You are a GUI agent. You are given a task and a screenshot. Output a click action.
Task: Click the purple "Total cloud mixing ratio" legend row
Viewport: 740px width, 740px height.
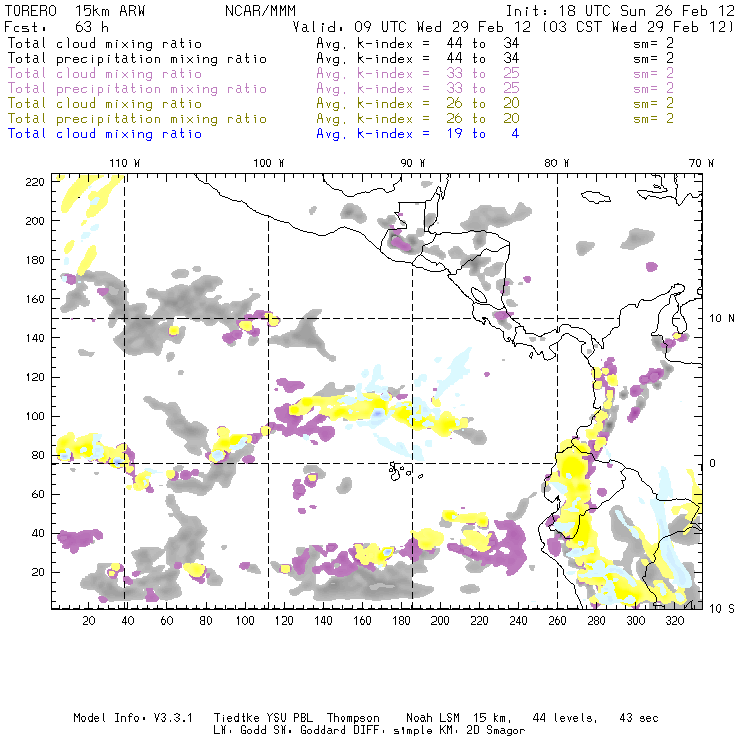pyautogui.click(x=340, y=74)
